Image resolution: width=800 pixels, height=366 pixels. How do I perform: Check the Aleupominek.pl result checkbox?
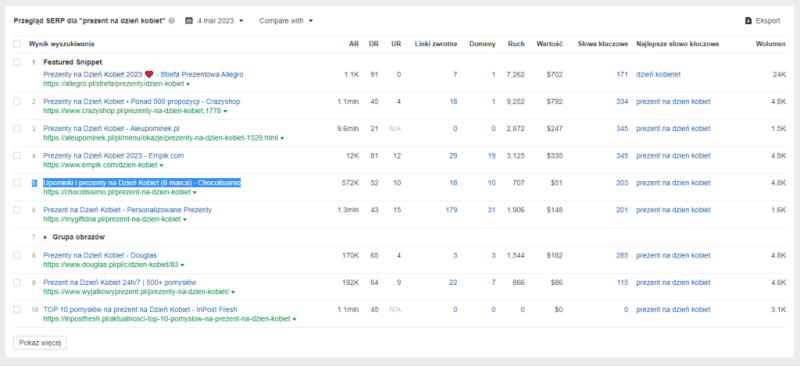(x=17, y=129)
